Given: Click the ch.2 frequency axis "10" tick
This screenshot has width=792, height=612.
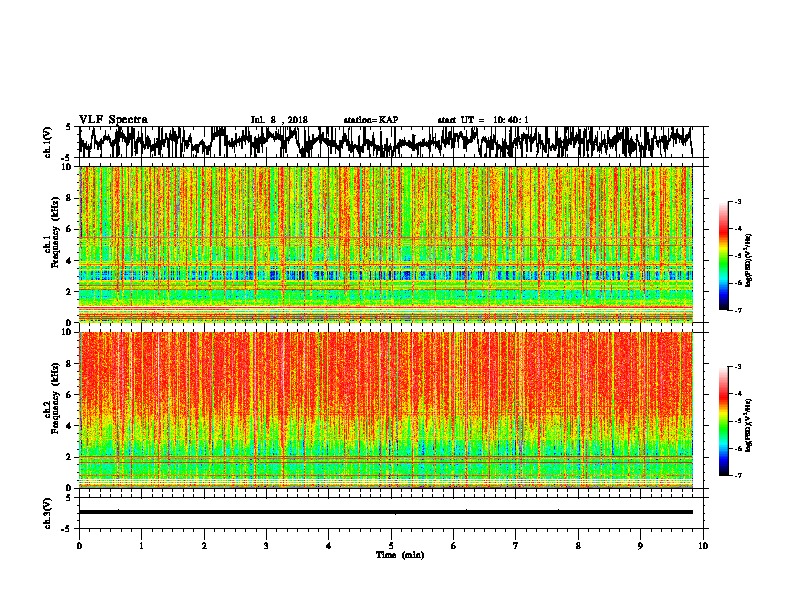Looking at the screenshot, I should (67, 332).
